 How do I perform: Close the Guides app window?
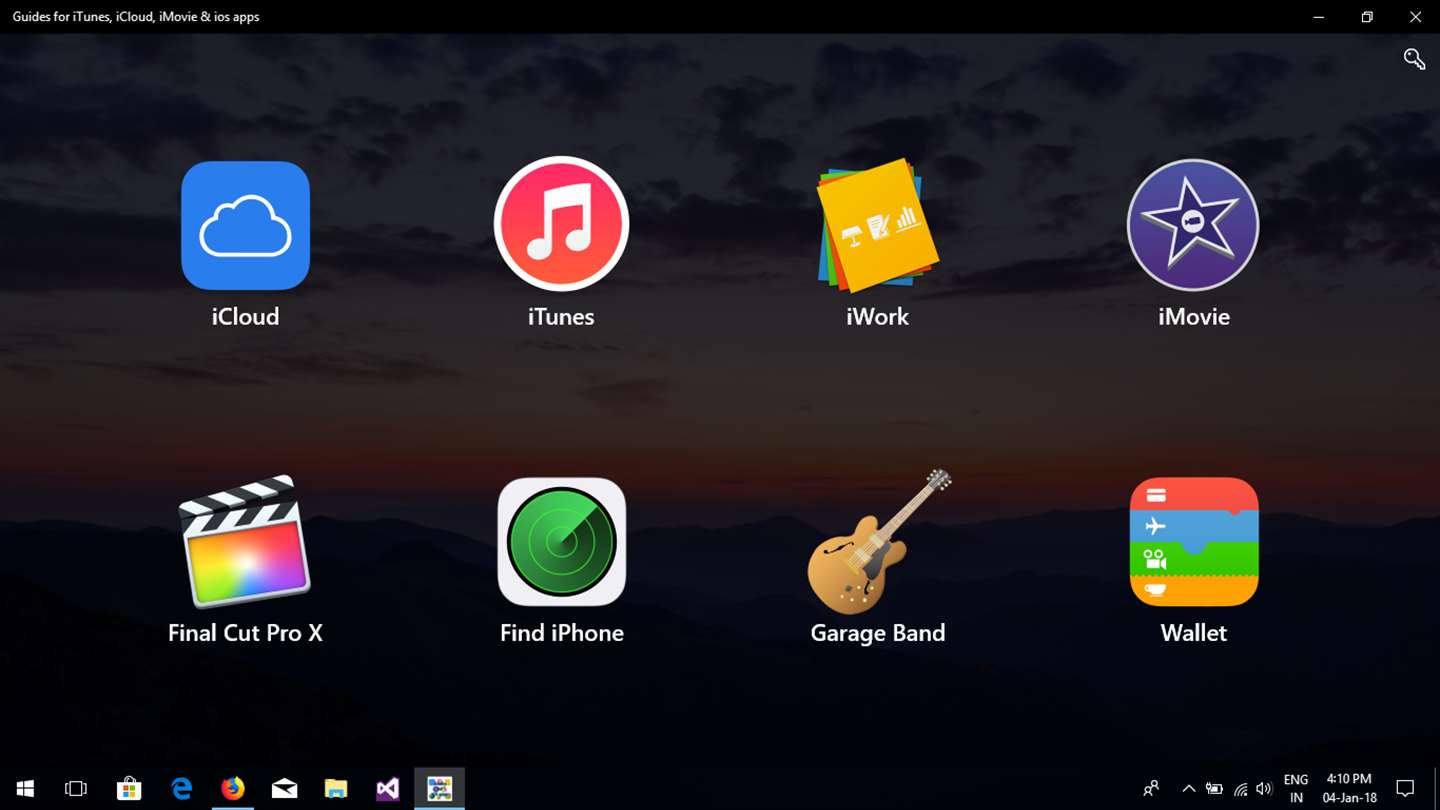coord(1415,17)
